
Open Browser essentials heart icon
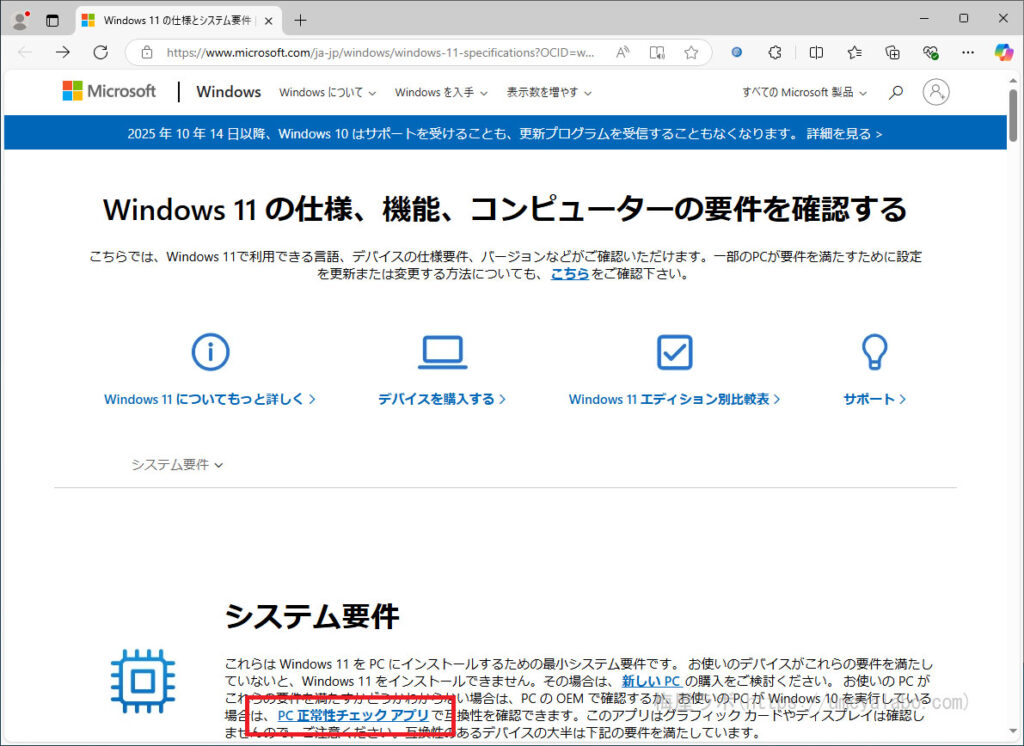pos(931,52)
